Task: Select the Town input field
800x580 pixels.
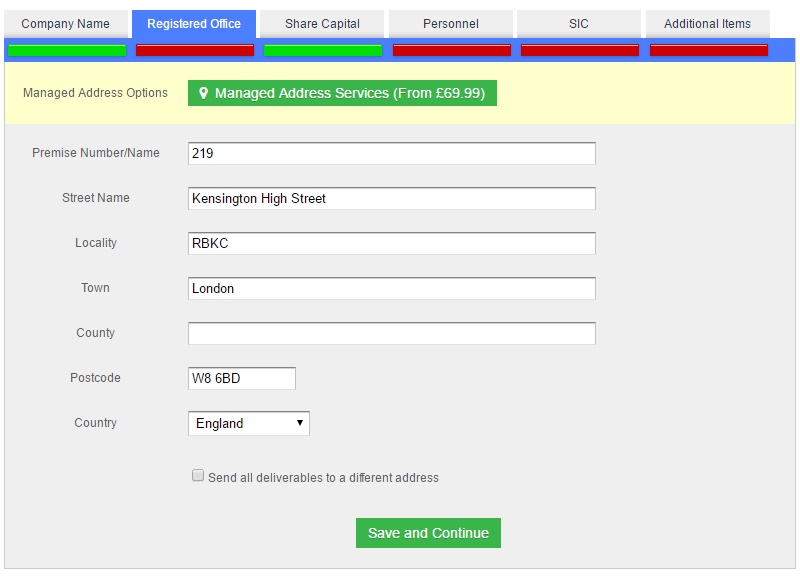Action: (391, 288)
